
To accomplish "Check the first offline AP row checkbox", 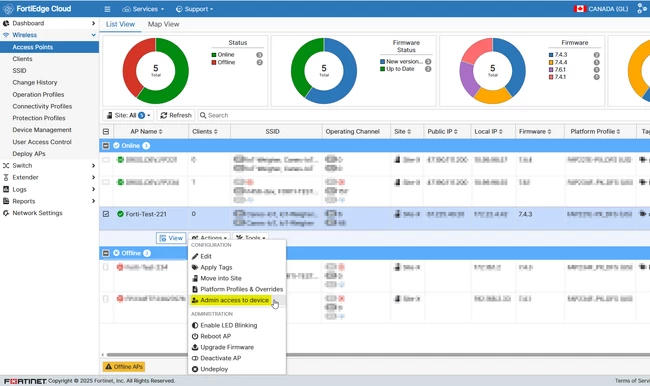I will [106, 267].
